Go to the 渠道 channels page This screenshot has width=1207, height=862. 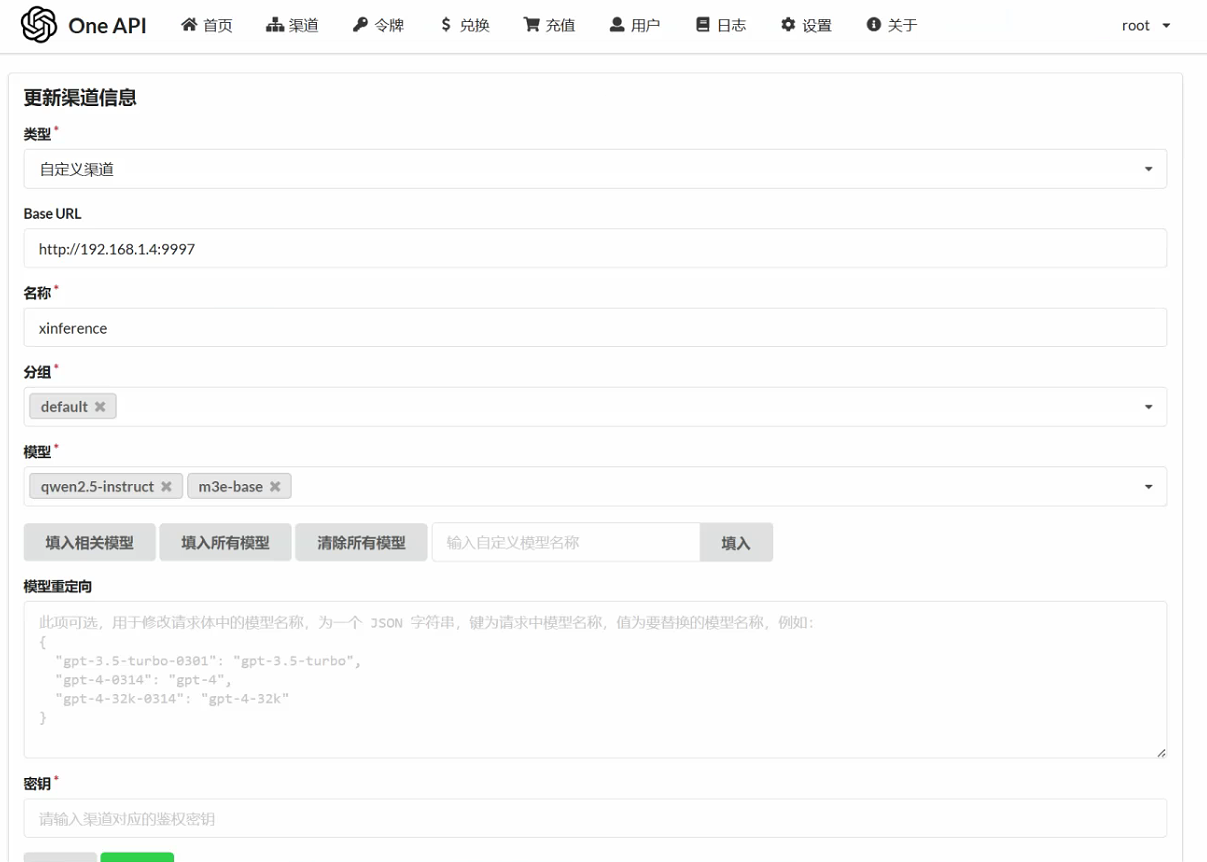292,25
